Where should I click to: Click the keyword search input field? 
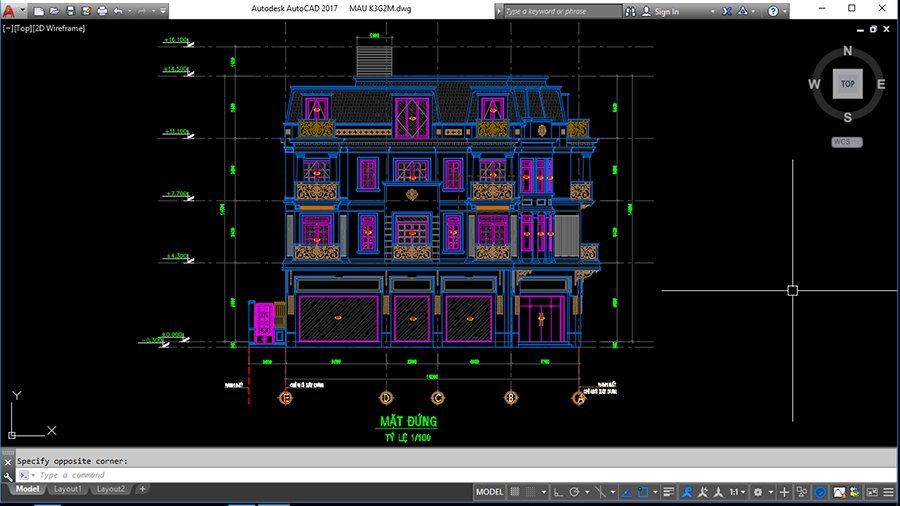tap(562, 11)
